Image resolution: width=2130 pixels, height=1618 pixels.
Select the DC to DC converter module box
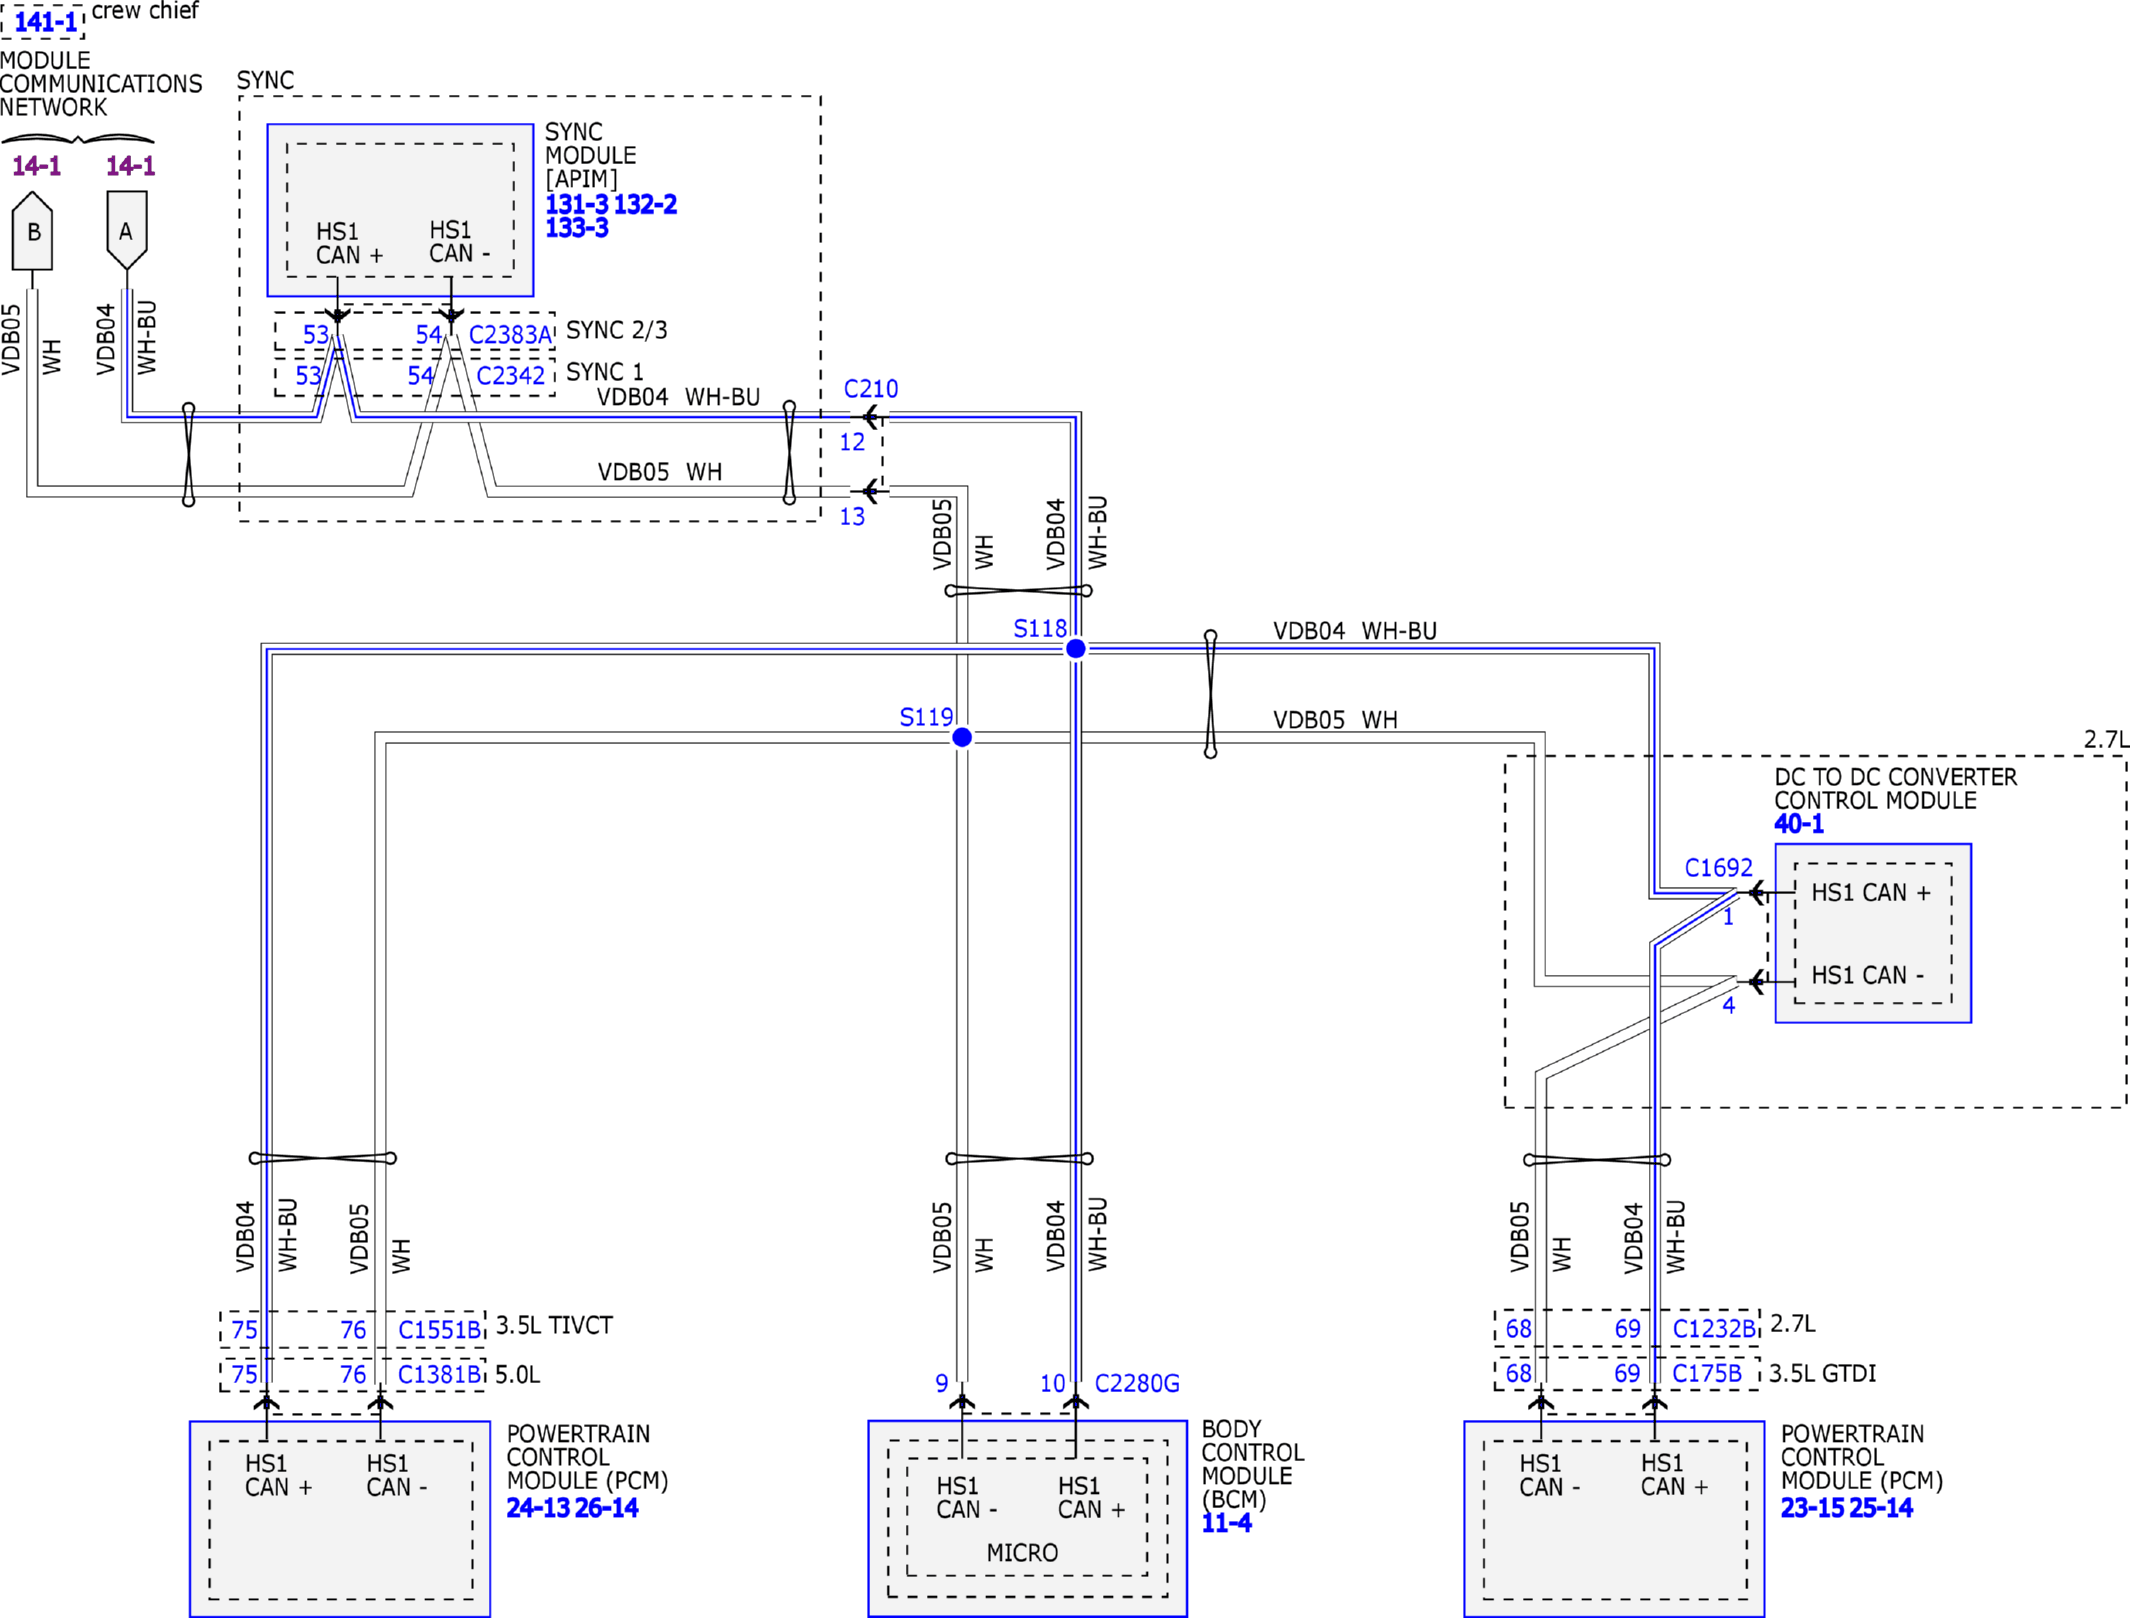tap(1872, 933)
